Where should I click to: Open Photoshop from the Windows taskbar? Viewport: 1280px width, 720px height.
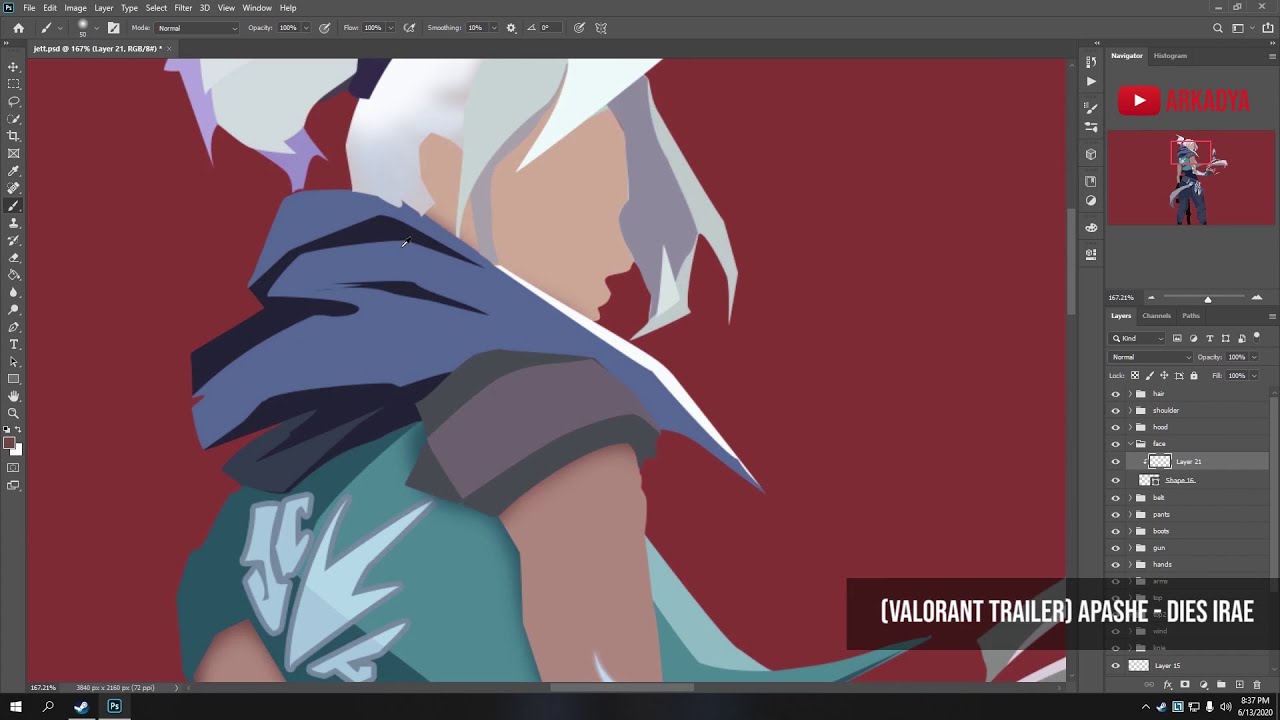coord(114,707)
